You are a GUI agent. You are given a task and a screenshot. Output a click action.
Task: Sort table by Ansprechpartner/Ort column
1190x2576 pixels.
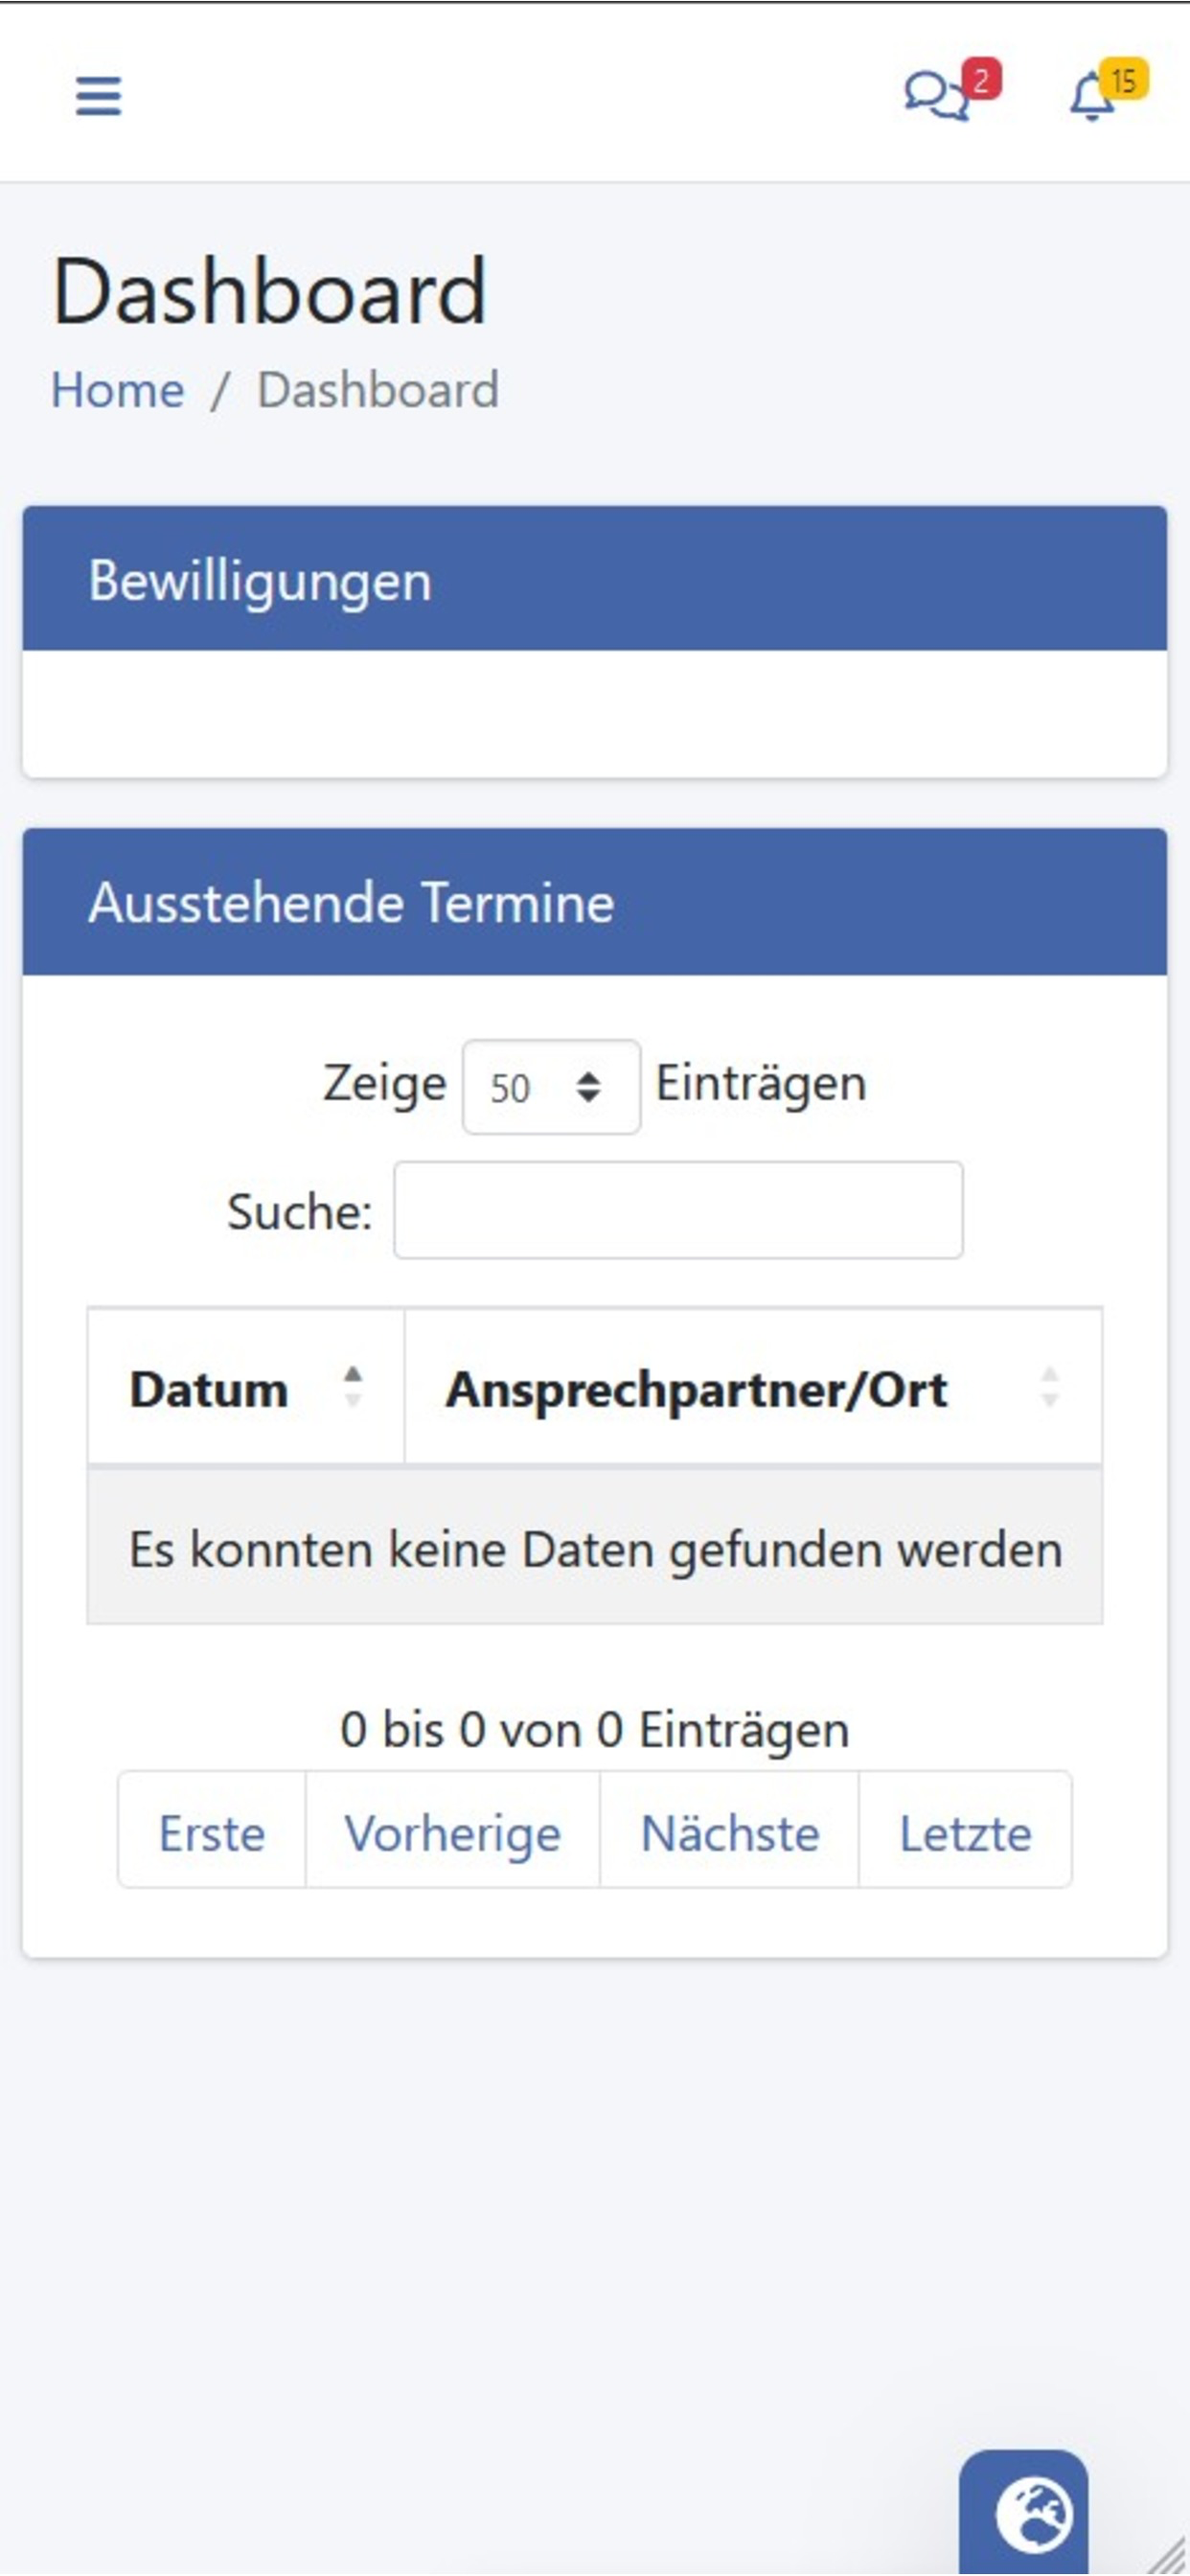[x=753, y=1388]
